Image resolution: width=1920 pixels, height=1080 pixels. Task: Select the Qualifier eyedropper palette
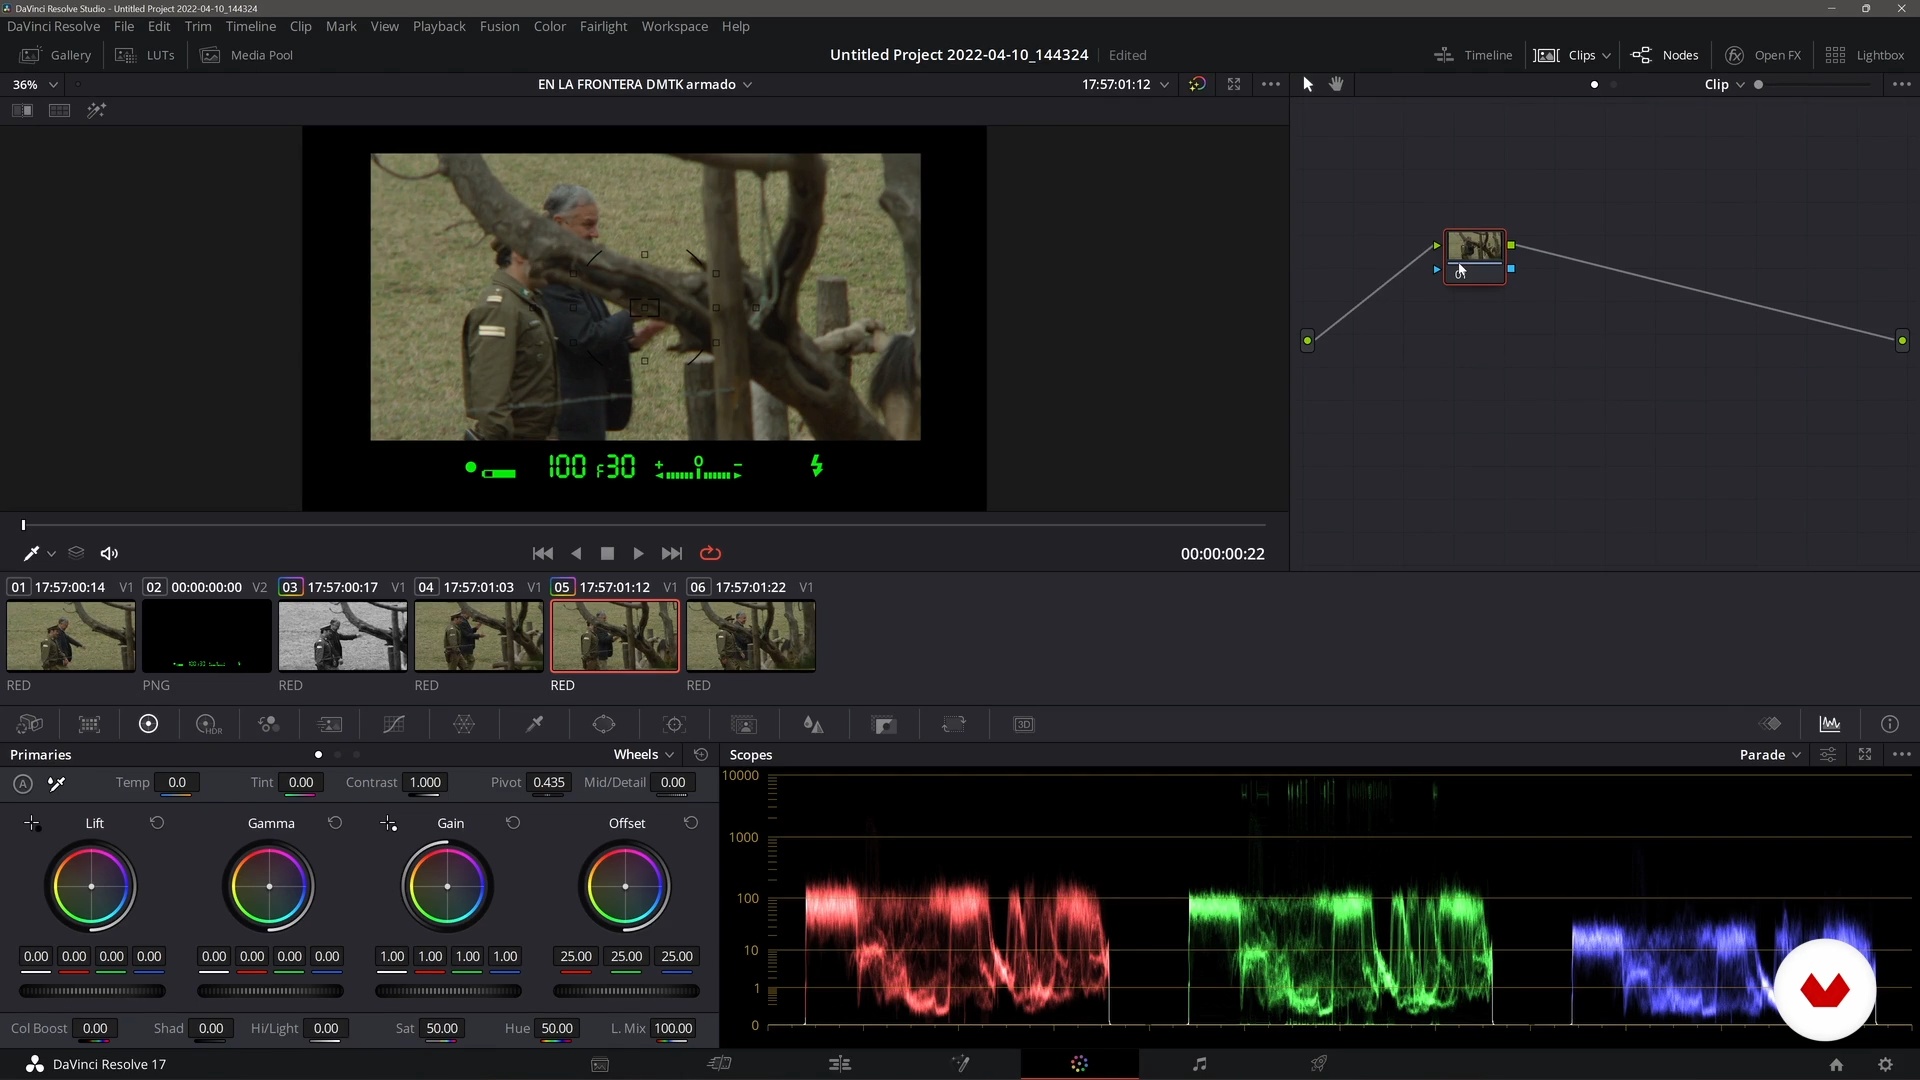coord(535,724)
